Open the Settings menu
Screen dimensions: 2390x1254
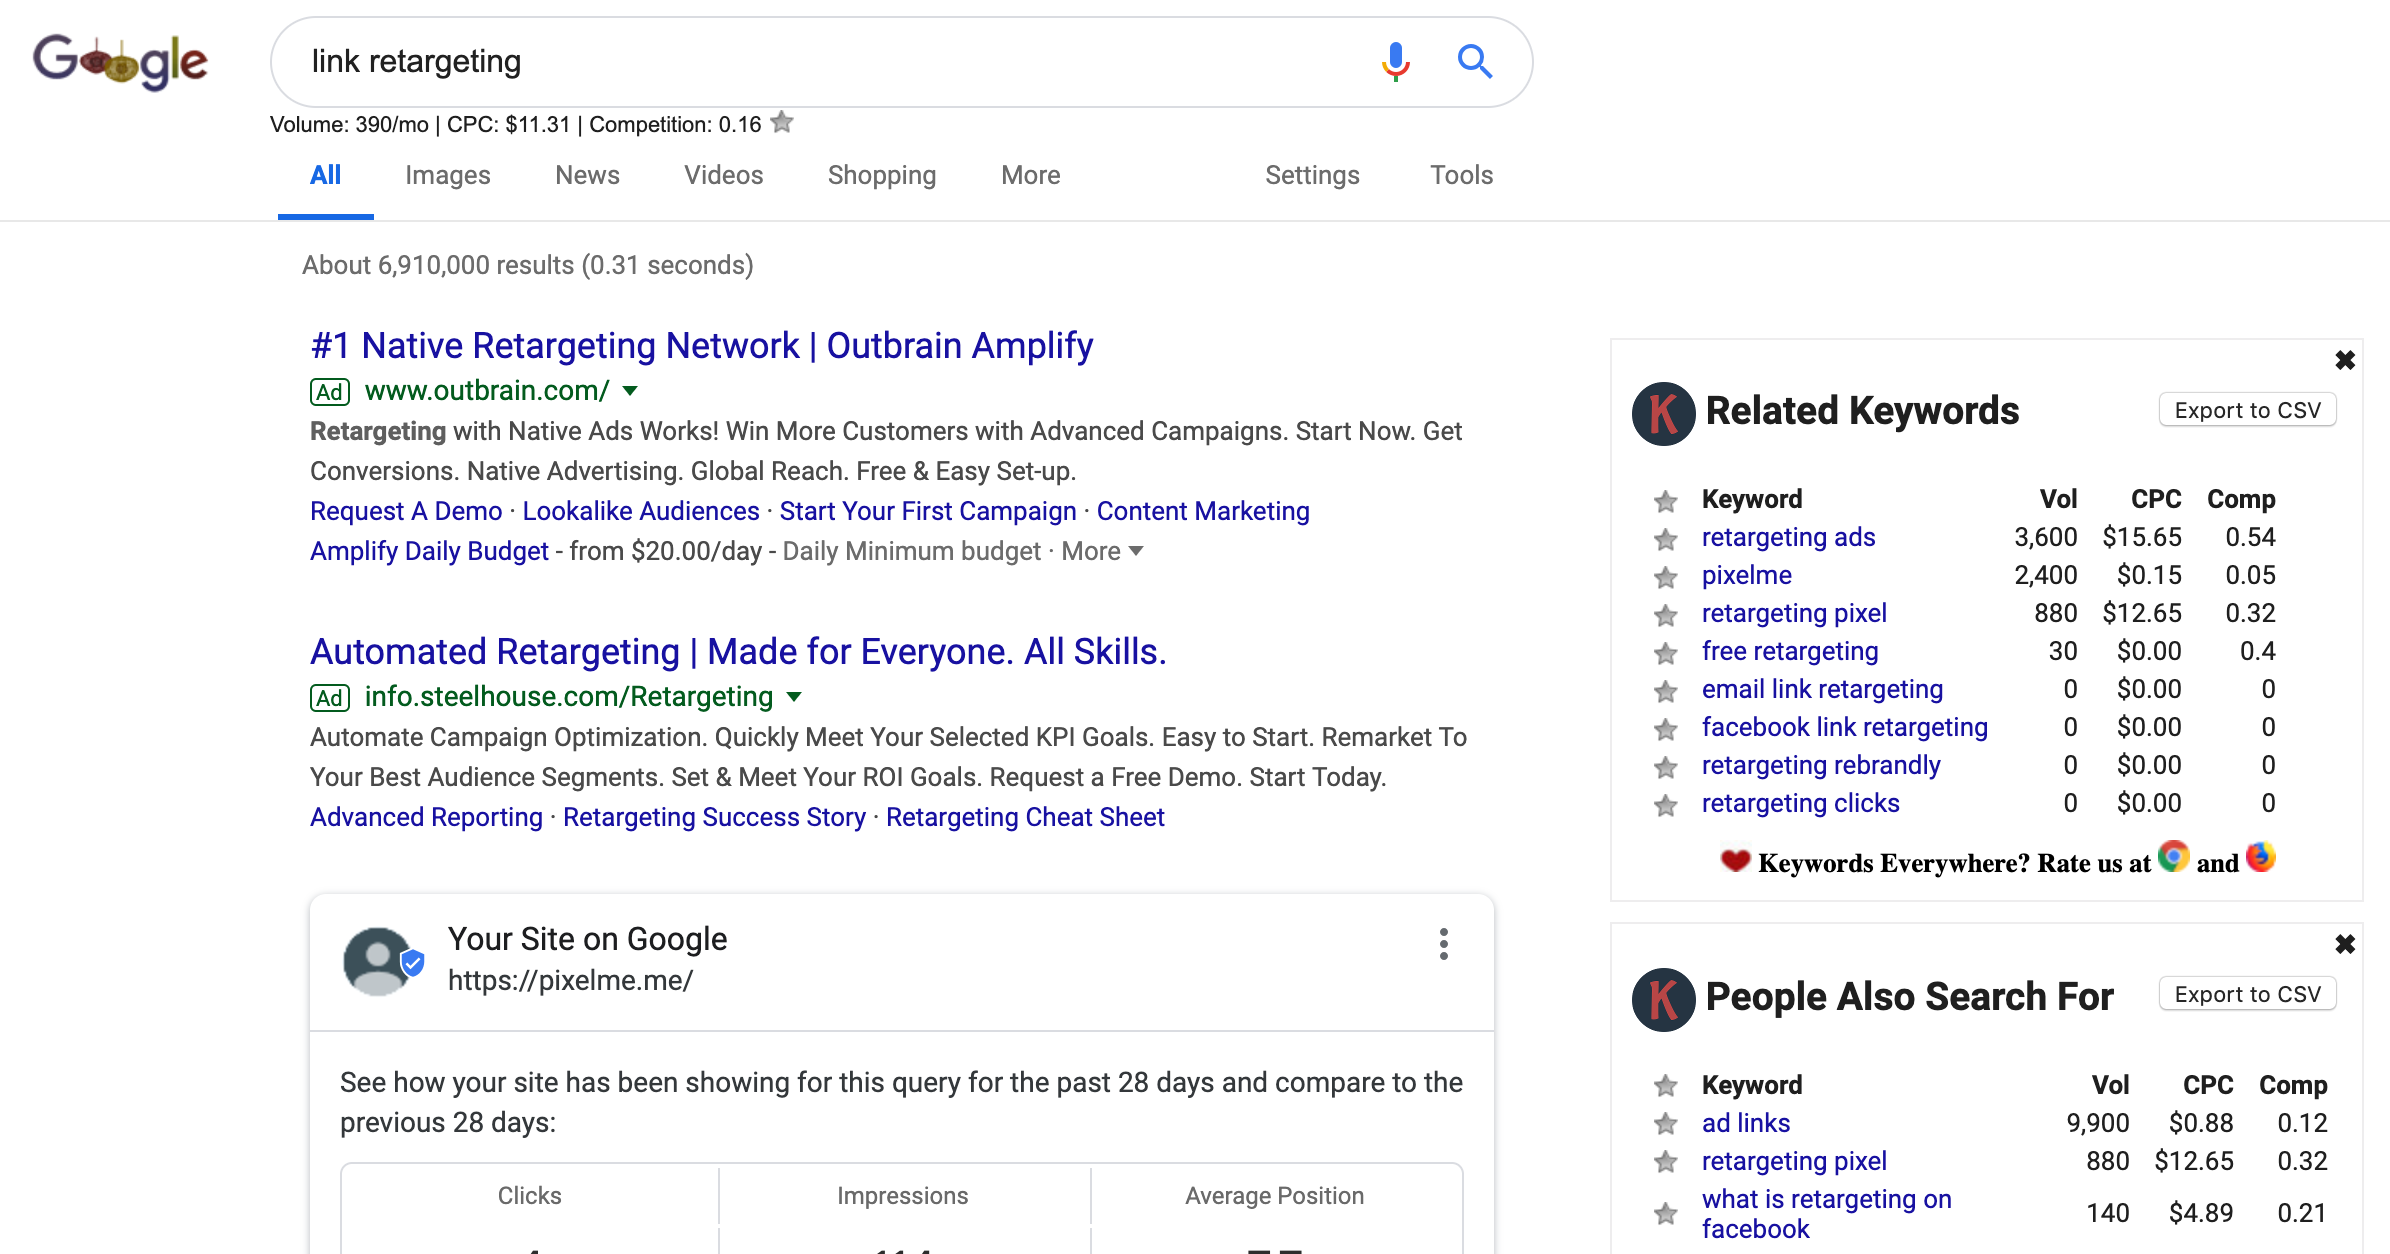tap(1312, 175)
